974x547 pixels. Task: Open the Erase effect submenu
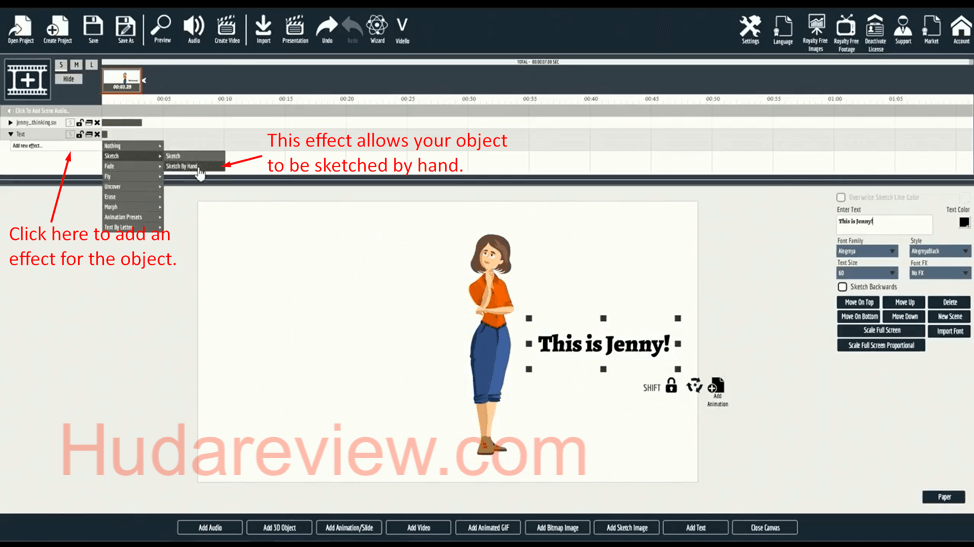133,197
